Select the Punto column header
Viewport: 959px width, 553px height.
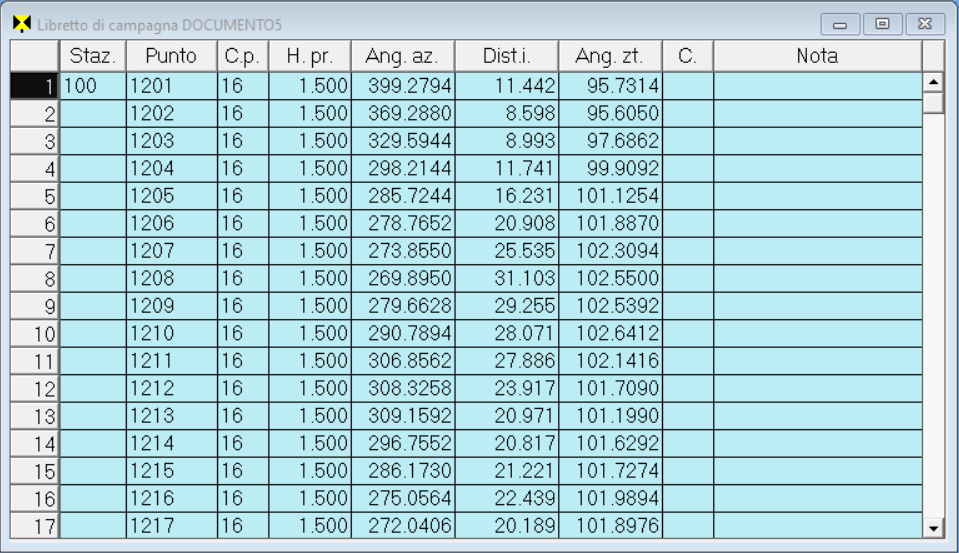[x=171, y=56]
